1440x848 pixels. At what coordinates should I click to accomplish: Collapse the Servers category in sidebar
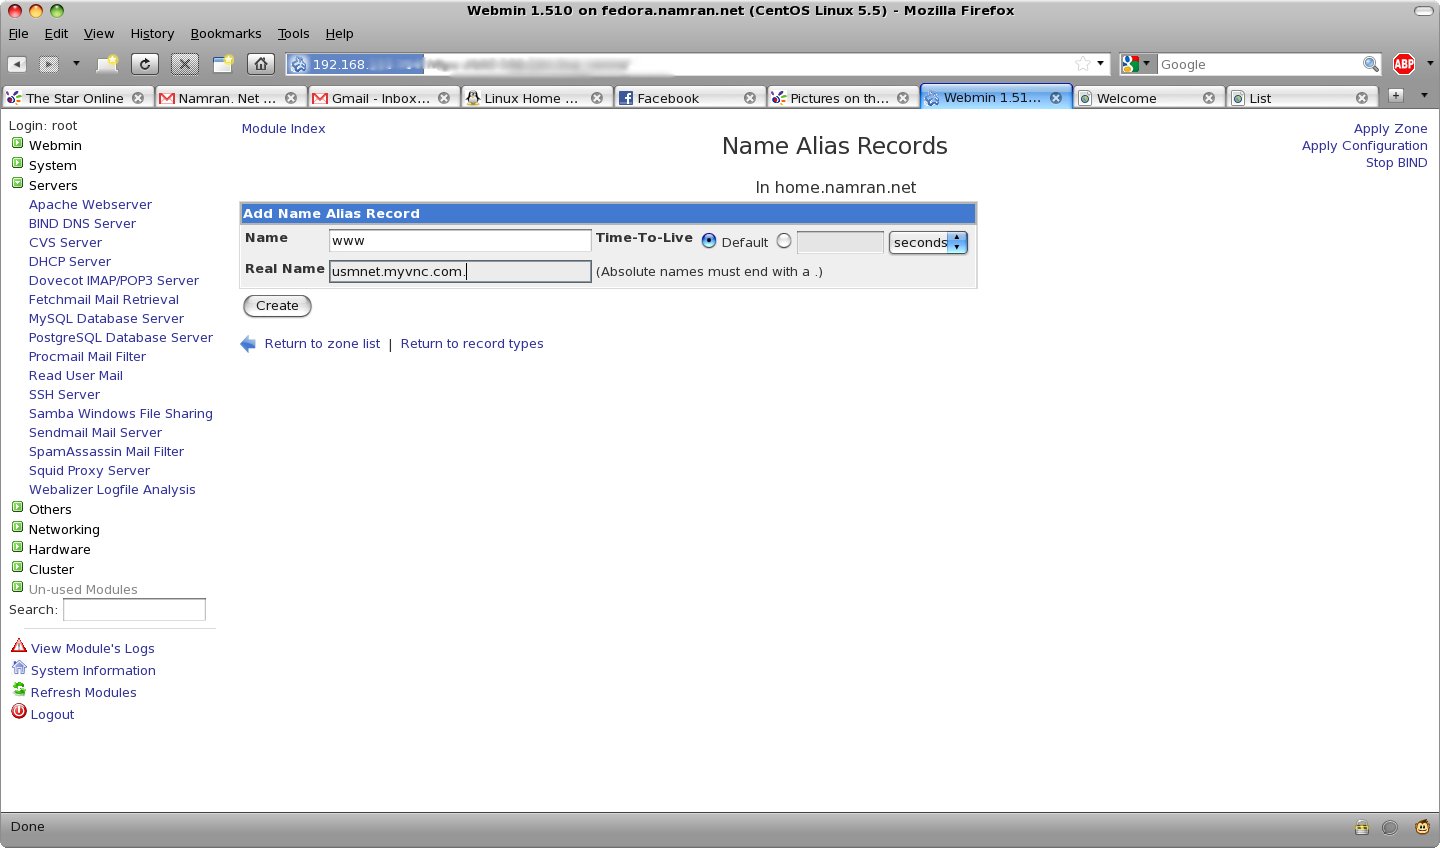[x=17, y=184]
